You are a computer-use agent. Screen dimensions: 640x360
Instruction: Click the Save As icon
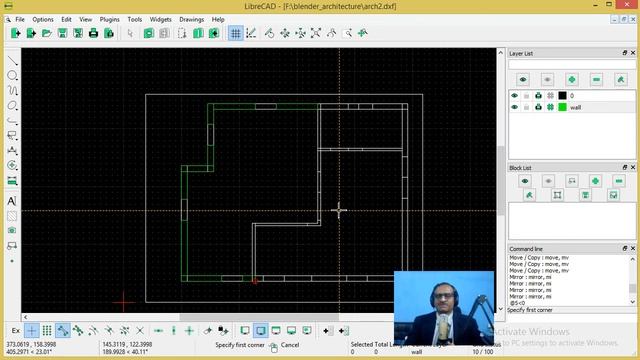point(78,33)
